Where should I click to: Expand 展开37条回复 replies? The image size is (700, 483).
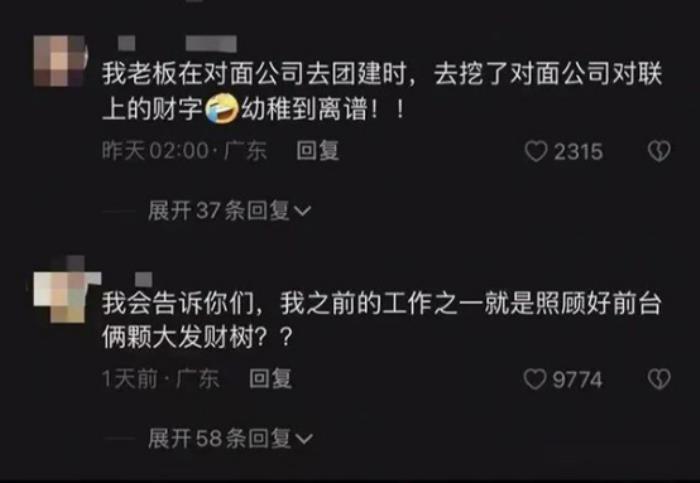point(229,211)
